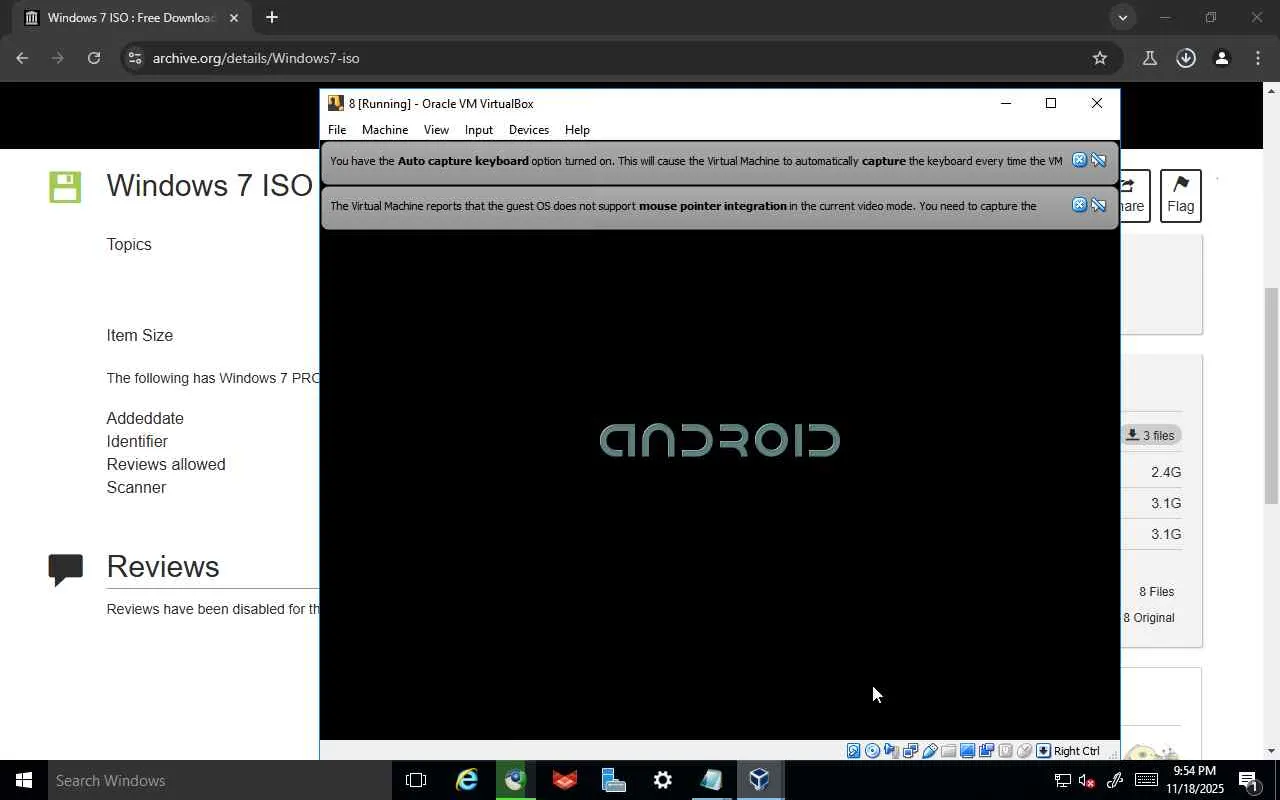Click the Reviews heading on archive.org

click(163, 566)
